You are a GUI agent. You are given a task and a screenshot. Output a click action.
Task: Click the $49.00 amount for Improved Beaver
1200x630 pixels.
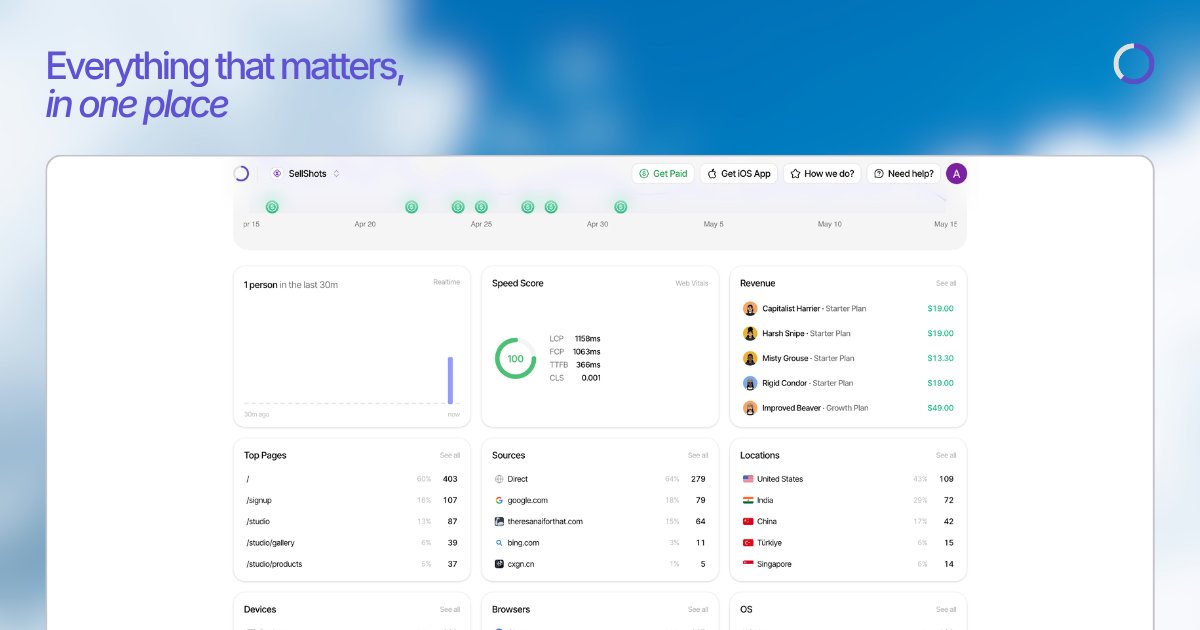(940, 408)
